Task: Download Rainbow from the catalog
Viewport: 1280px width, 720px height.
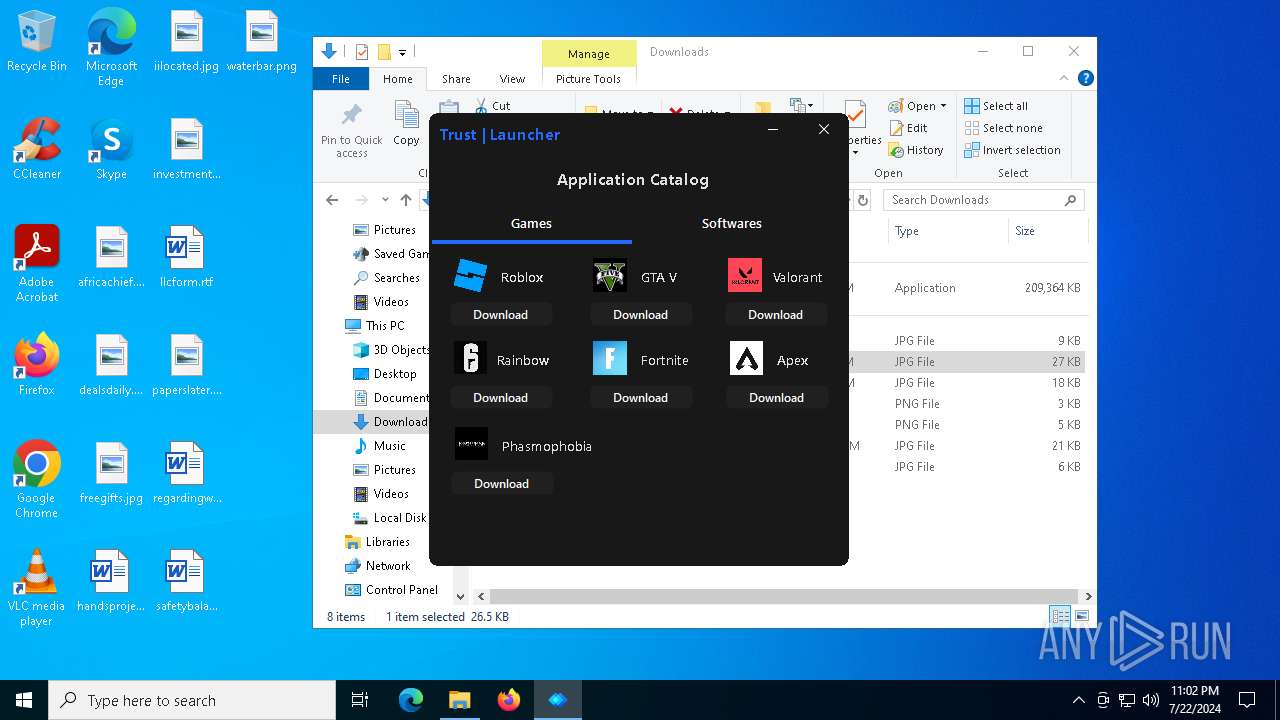Action: point(500,397)
